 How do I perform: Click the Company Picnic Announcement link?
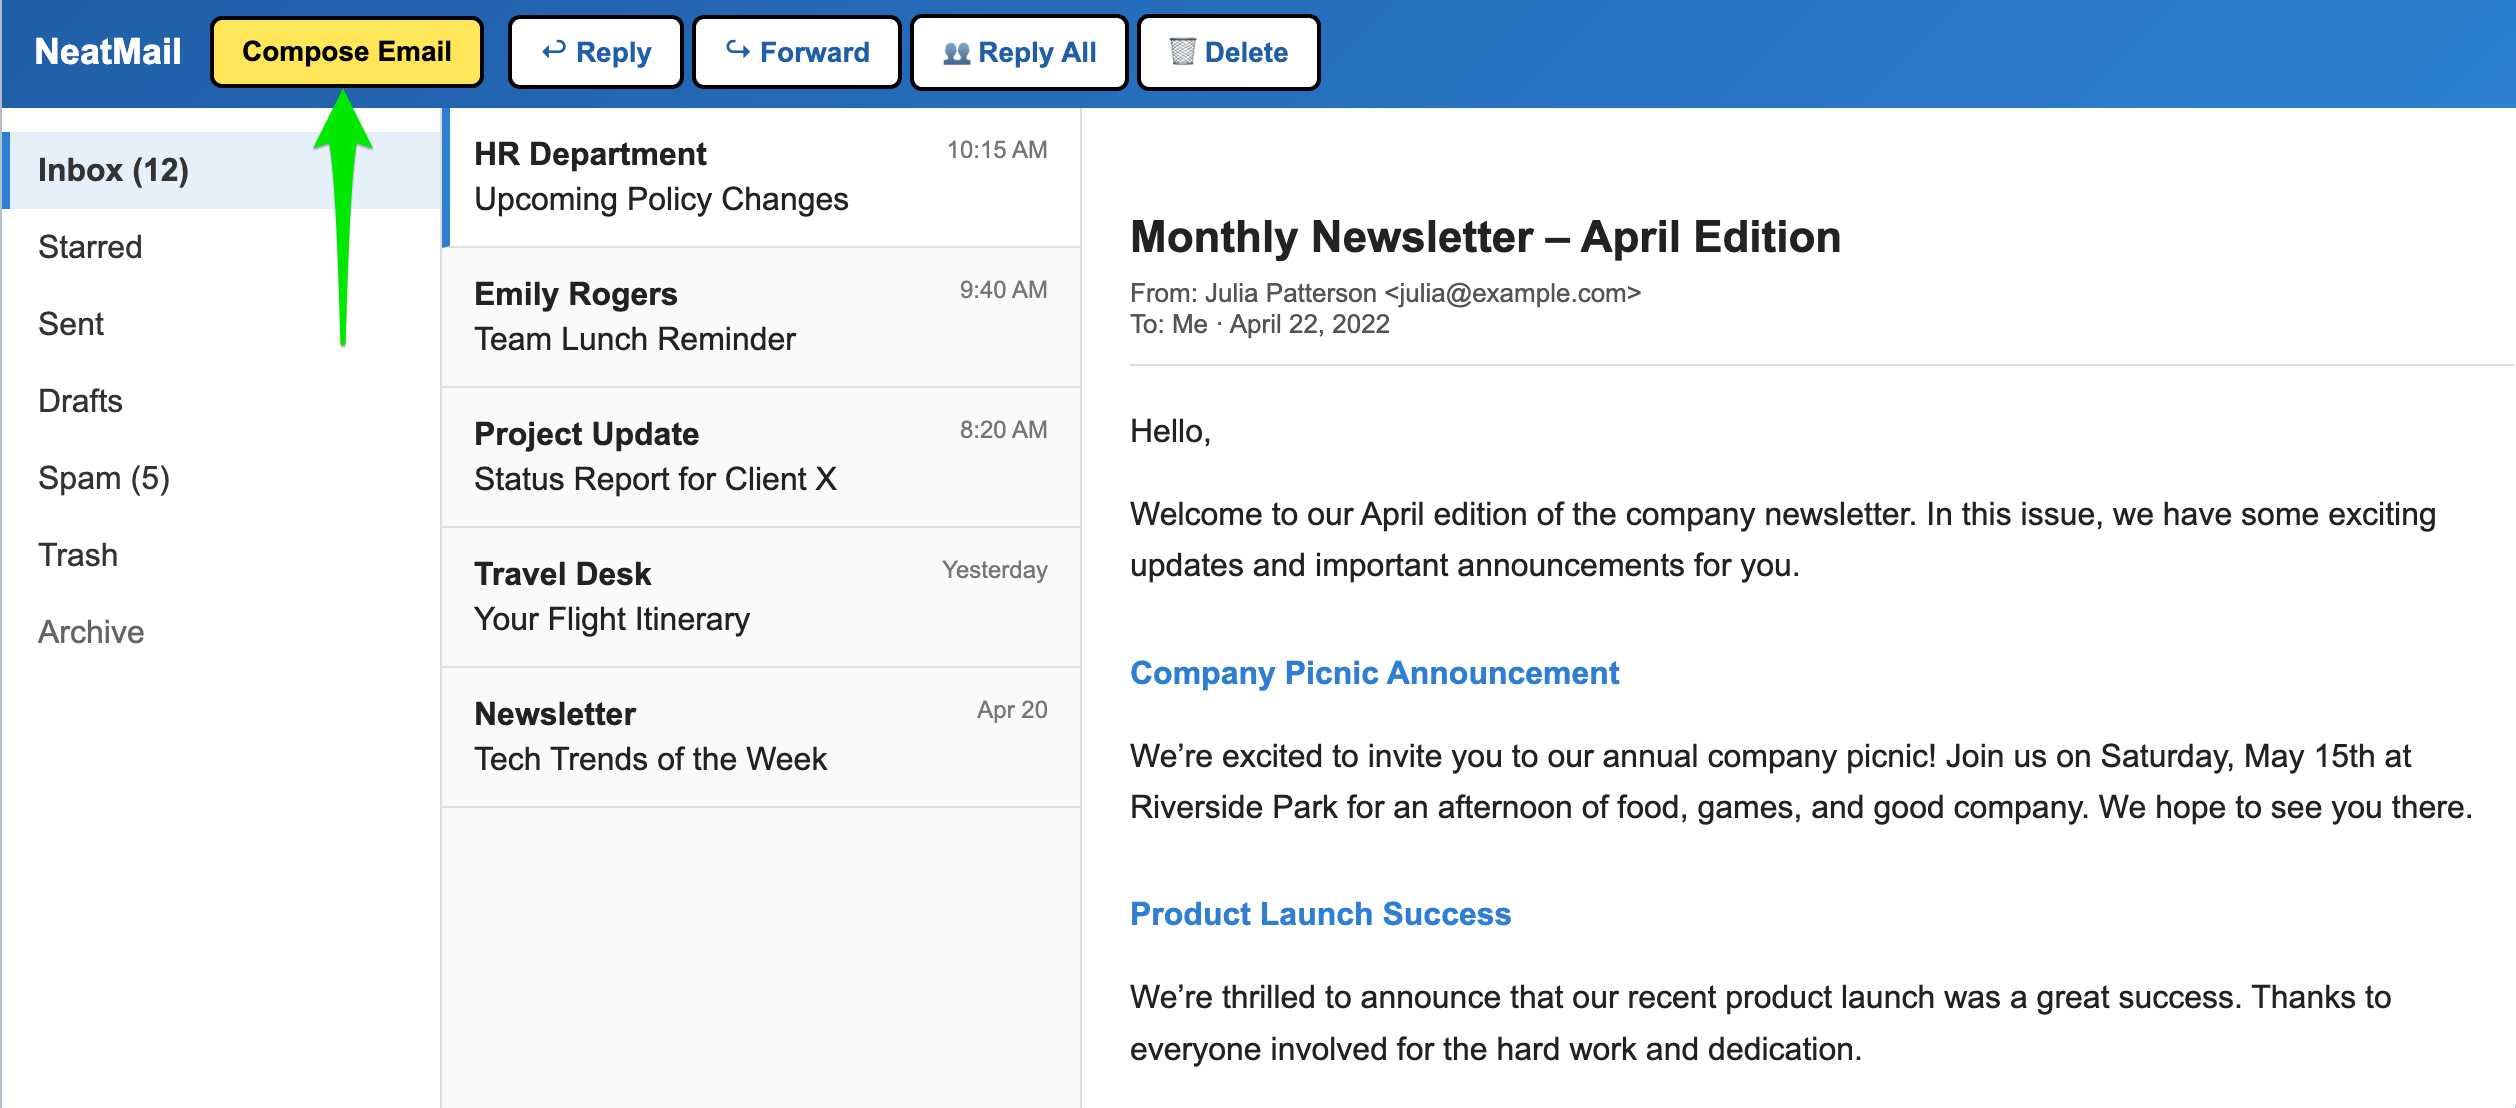pyautogui.click(x=1374, y=673)
